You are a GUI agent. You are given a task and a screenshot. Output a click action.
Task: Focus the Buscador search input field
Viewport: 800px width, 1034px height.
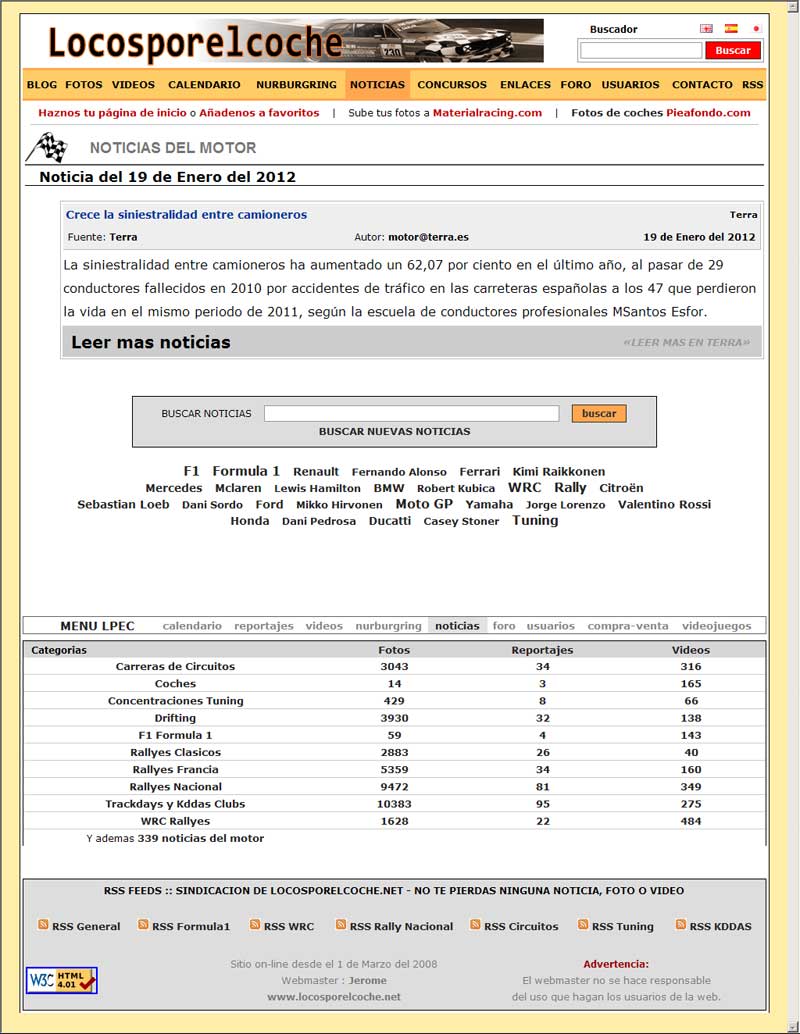pyautogui.click(x=641, y=50)
